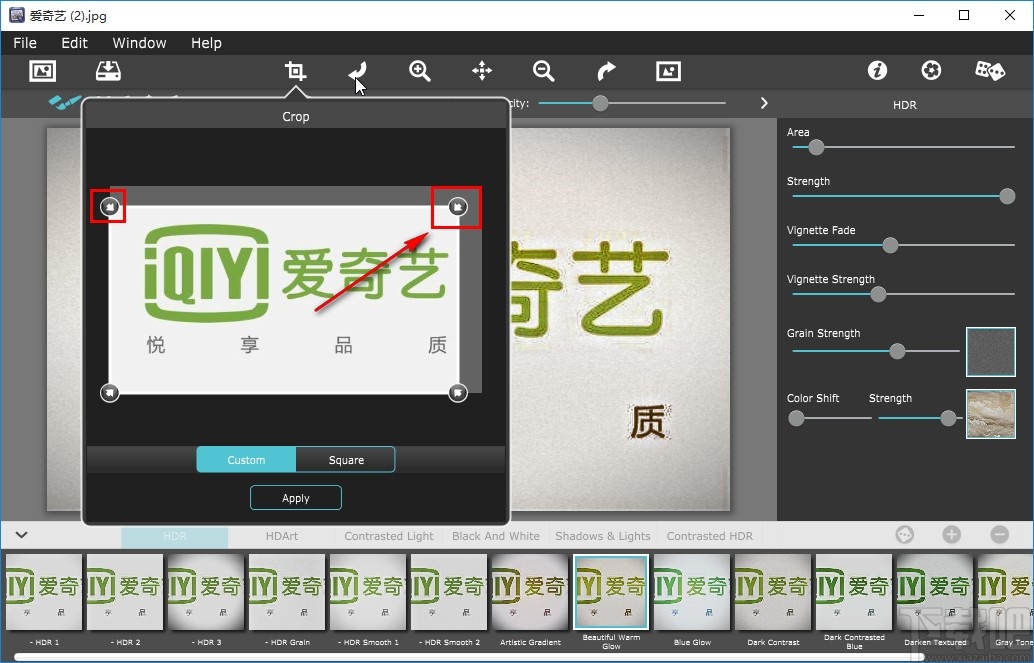Select the Artistic Gradient preset
Screen dimensions: 1034x663
click(x=530, y=592)
